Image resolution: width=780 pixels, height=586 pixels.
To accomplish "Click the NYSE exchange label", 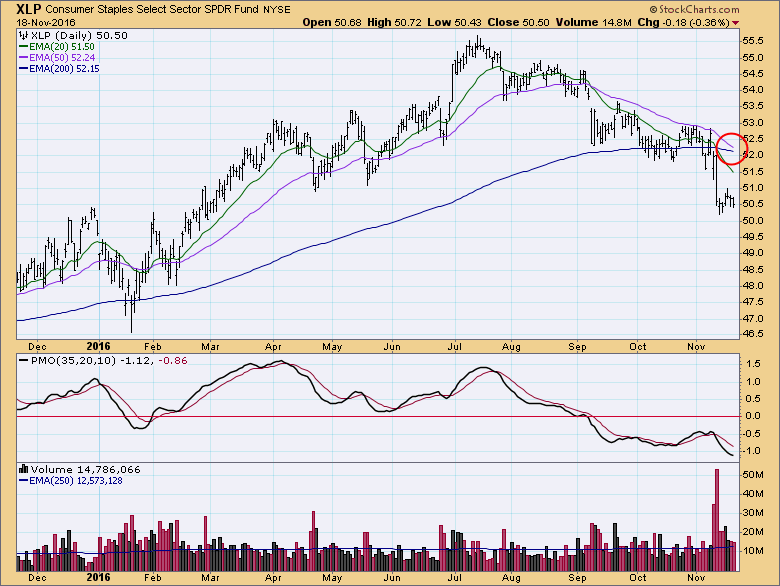I will tap(277, 9).
